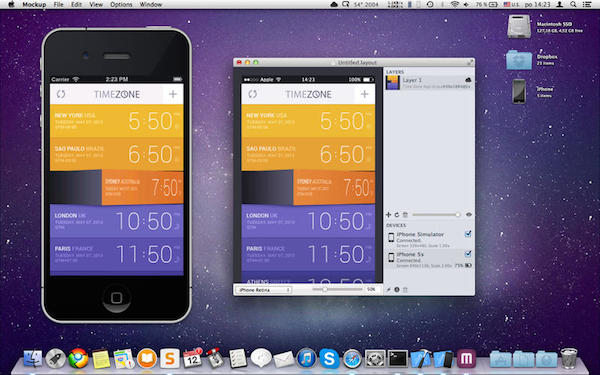
Task: Open Calendar from the Dock
Action: tap(192, 359)
